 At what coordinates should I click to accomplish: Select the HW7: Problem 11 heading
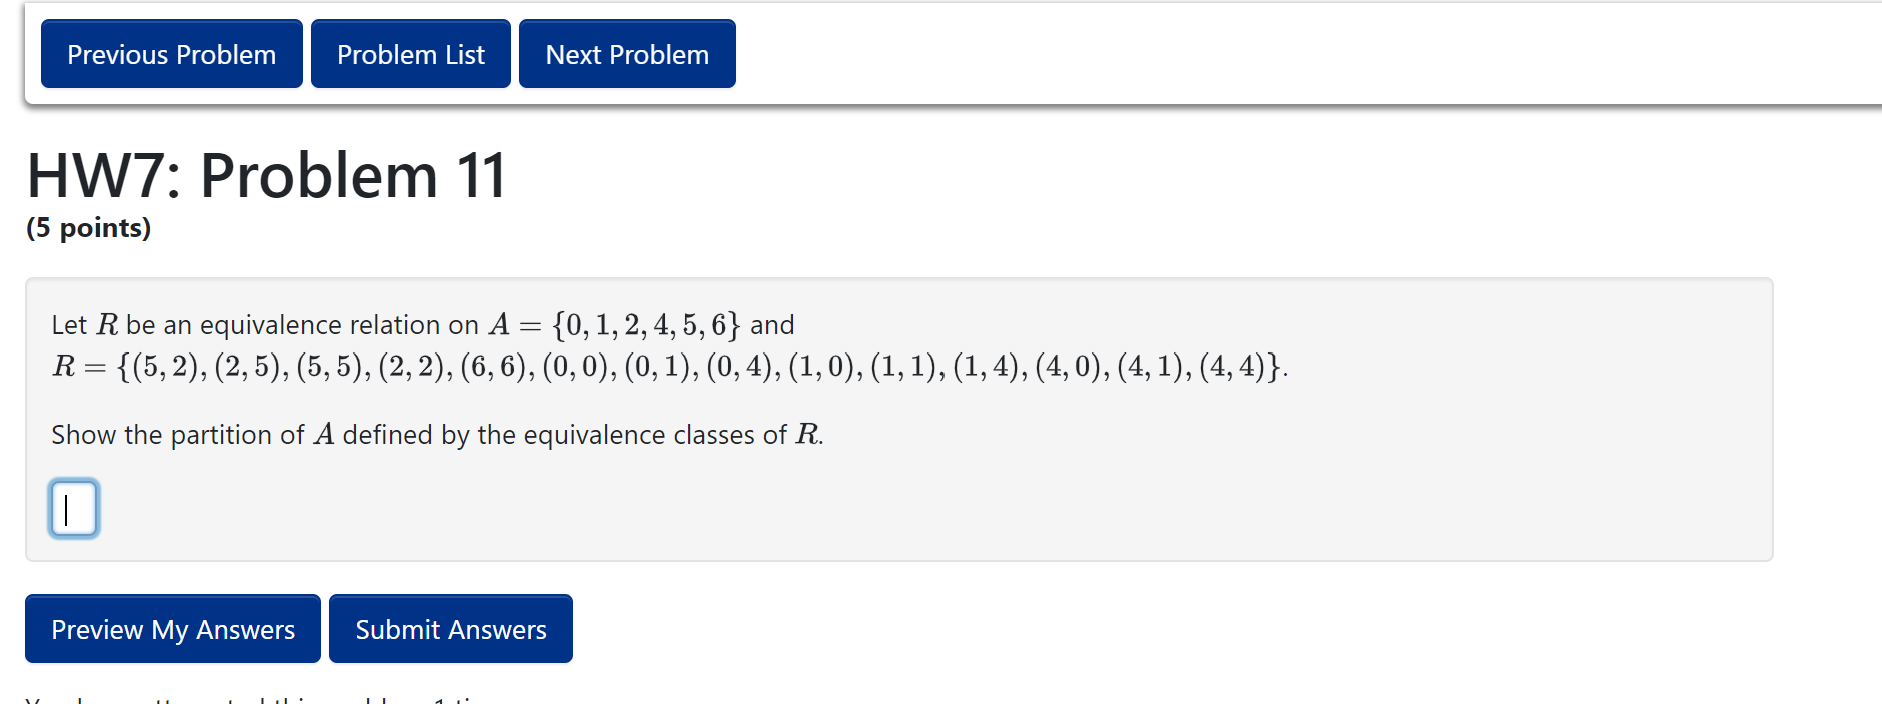(x=265, y=175)
